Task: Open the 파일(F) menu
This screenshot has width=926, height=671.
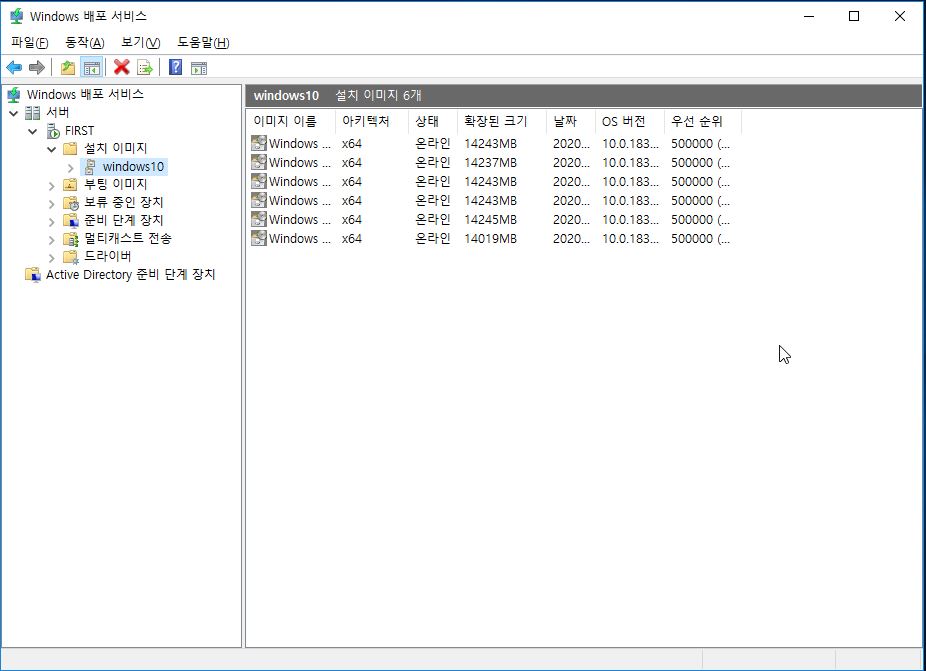Action: tap(30, 43)
